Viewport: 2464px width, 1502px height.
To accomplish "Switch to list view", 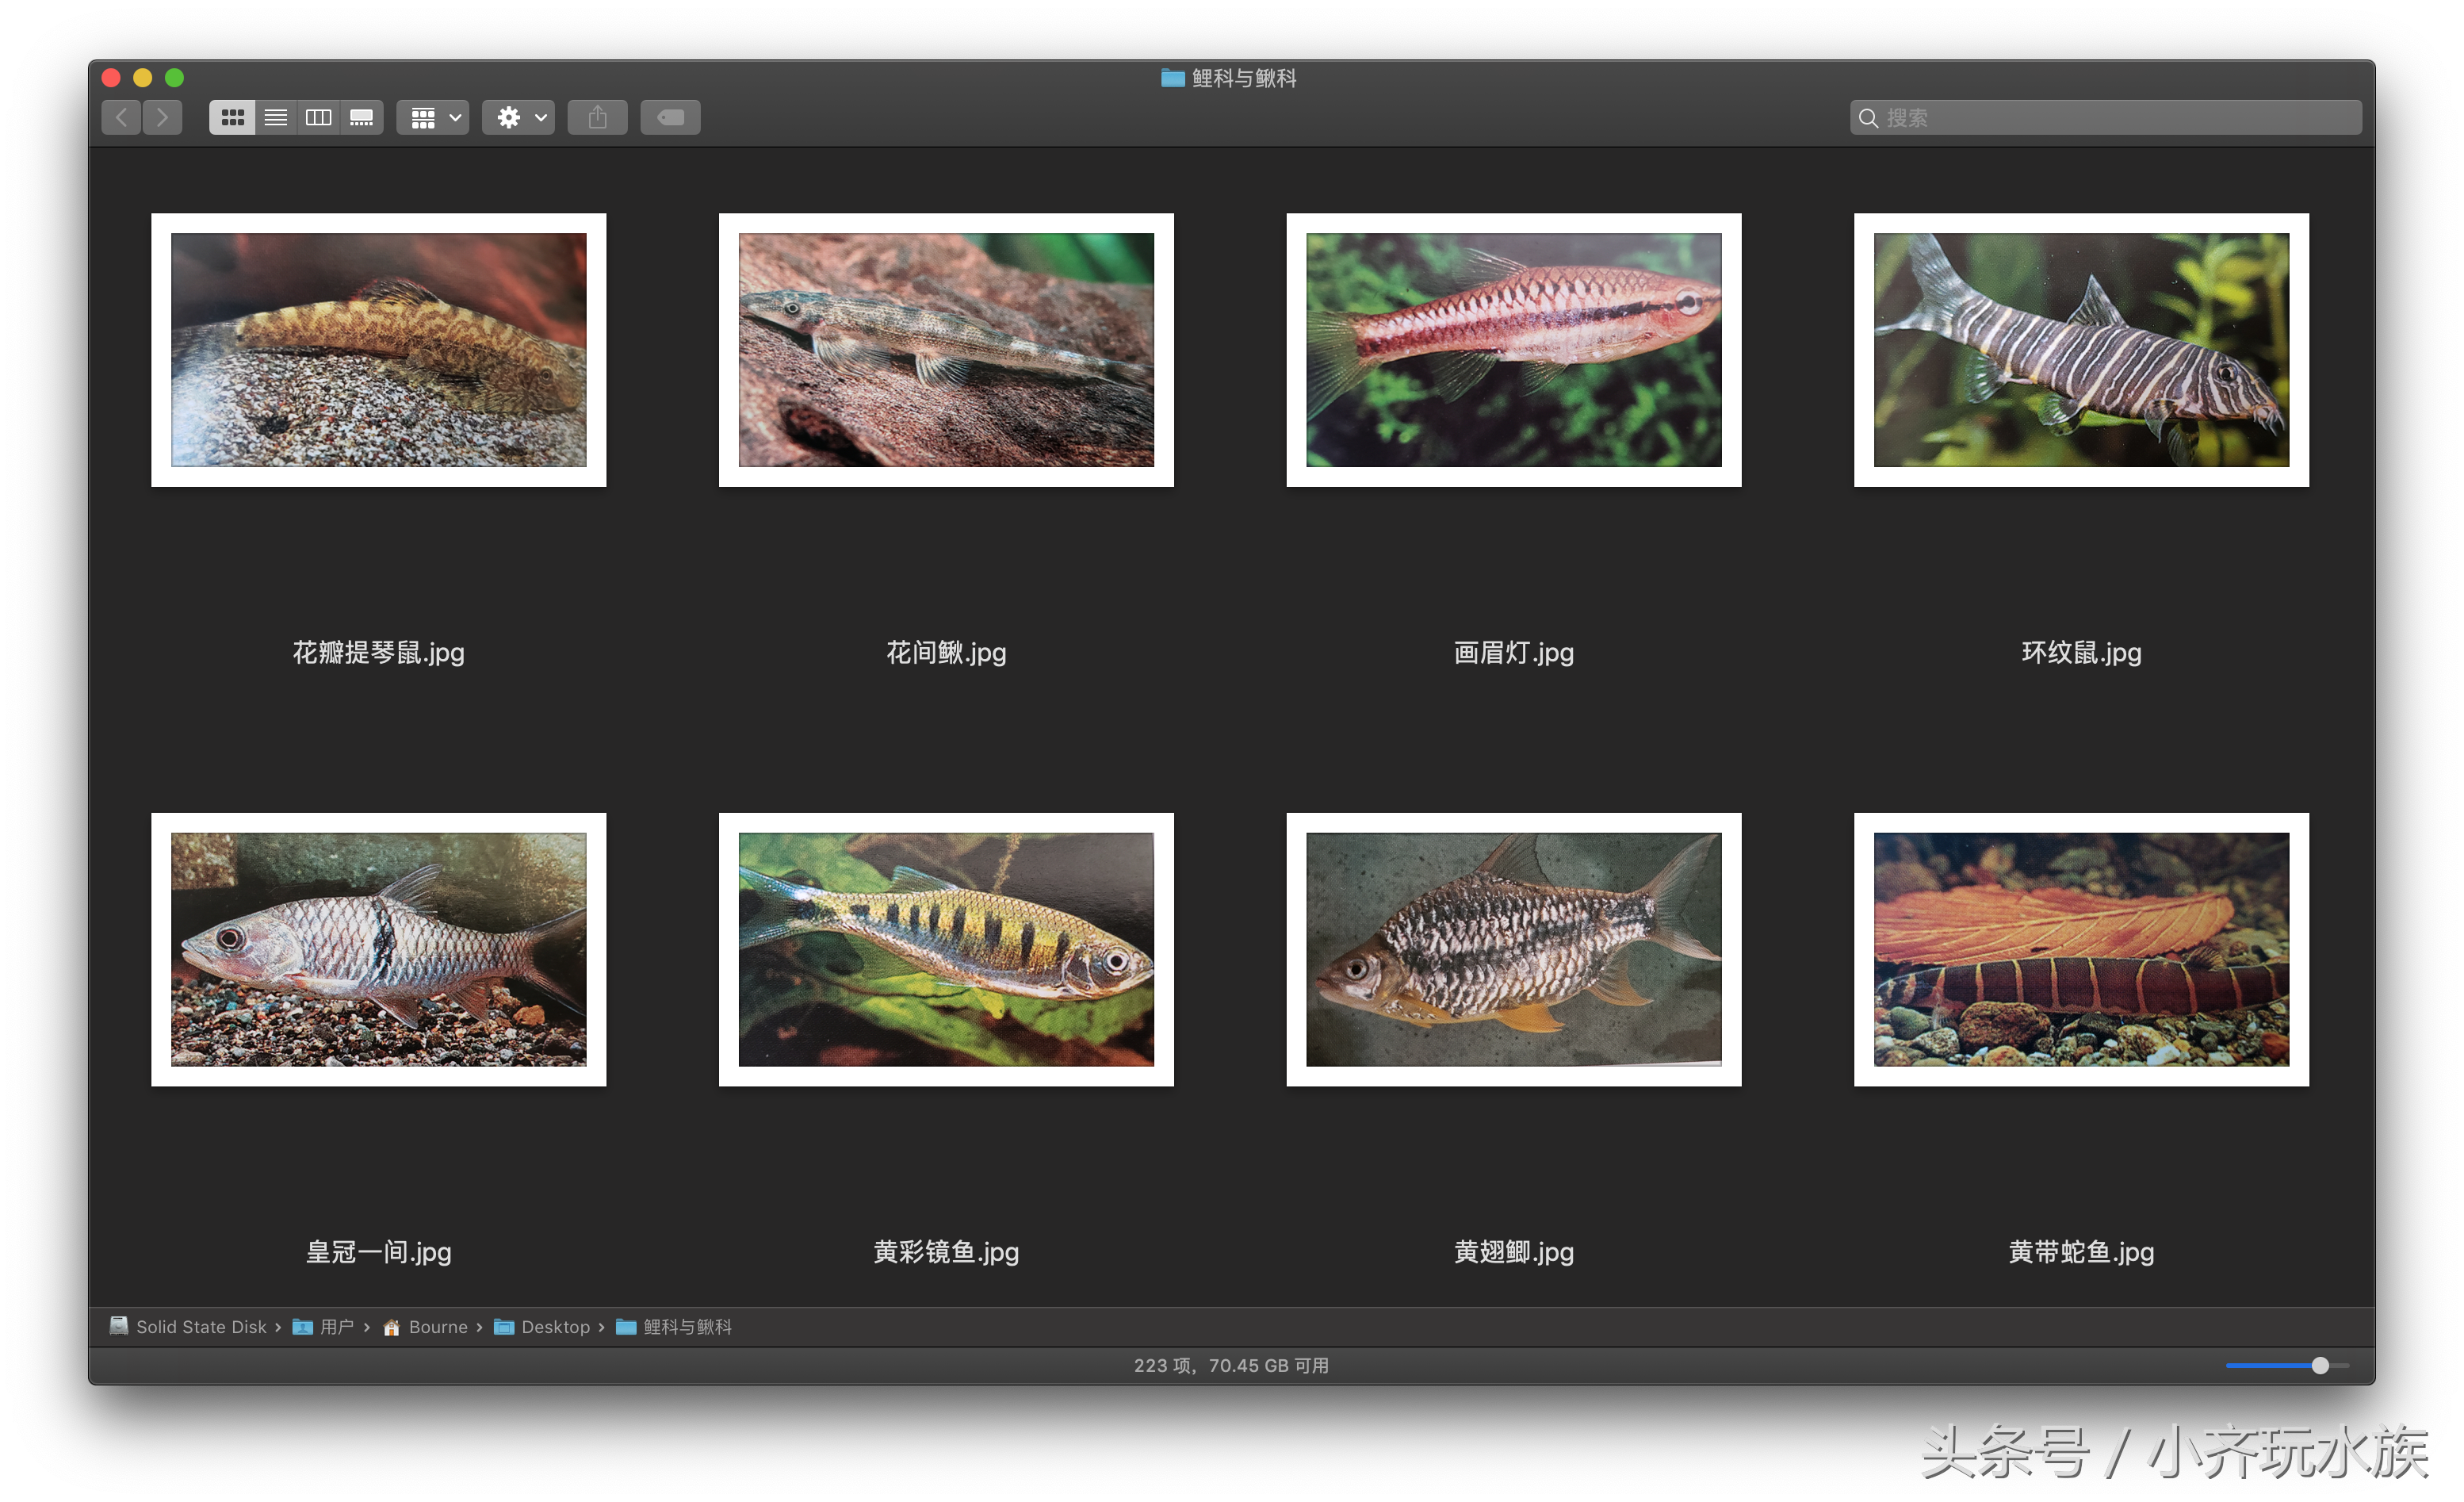I will 276,118.
